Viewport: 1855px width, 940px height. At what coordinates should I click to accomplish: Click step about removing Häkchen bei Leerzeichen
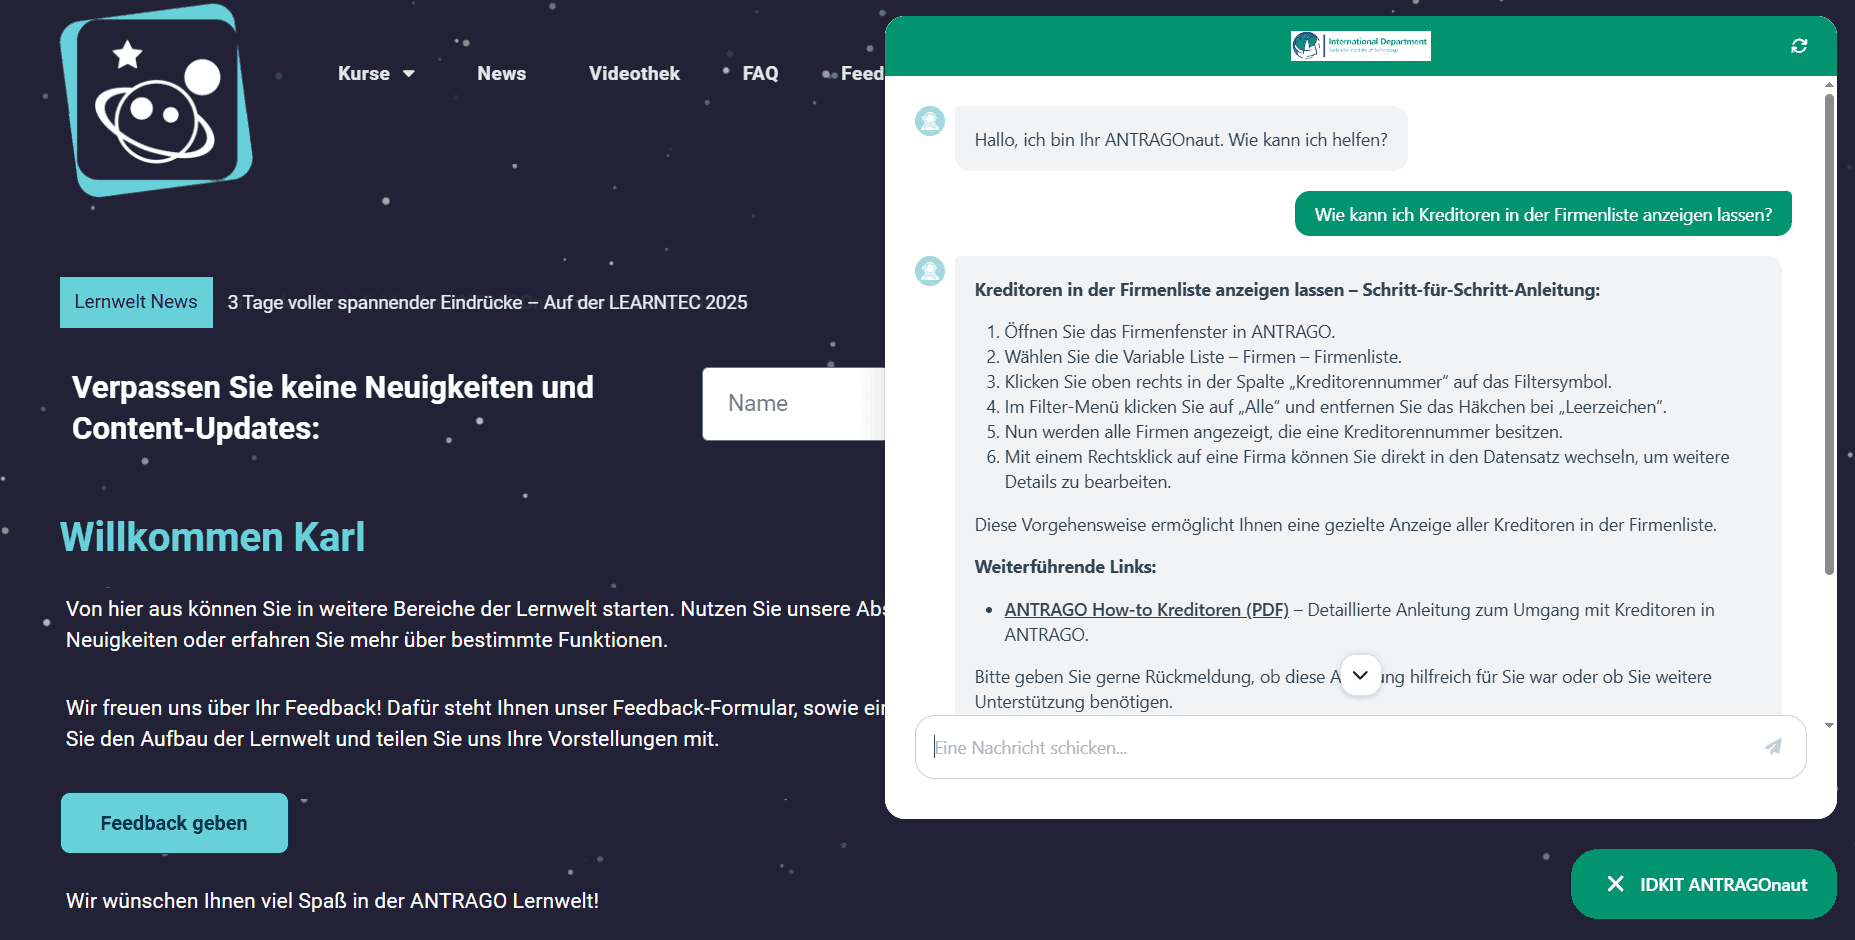(x=1335, y=407)
